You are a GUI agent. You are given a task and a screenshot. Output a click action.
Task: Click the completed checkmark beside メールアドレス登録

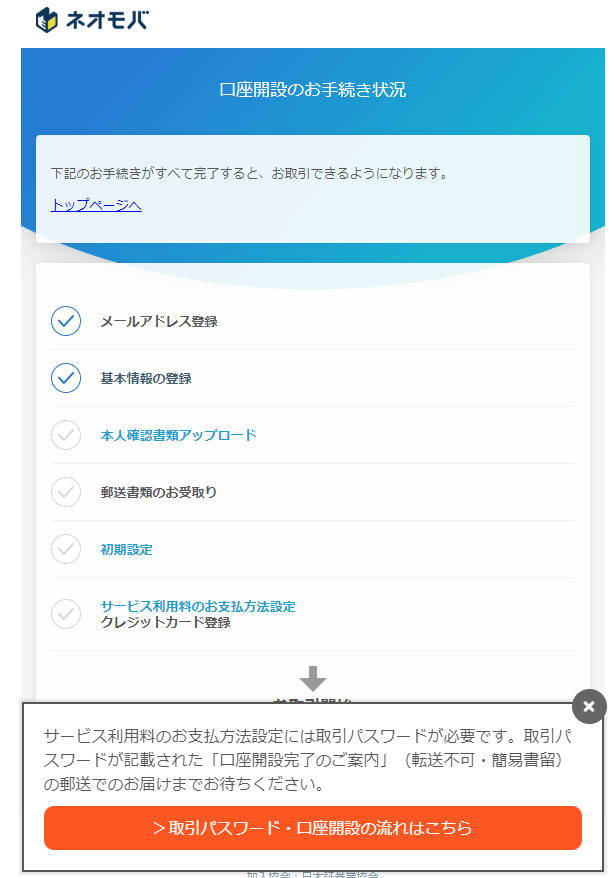[x=66, y=322]
